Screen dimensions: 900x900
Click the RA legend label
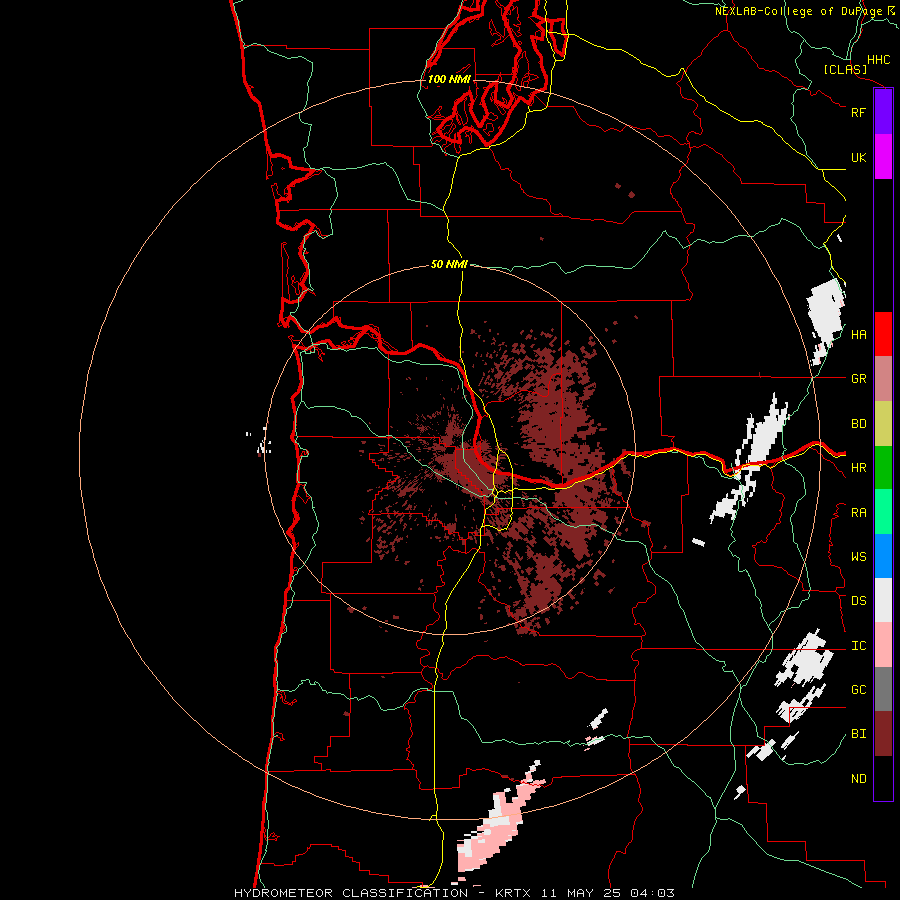[858, 513]
